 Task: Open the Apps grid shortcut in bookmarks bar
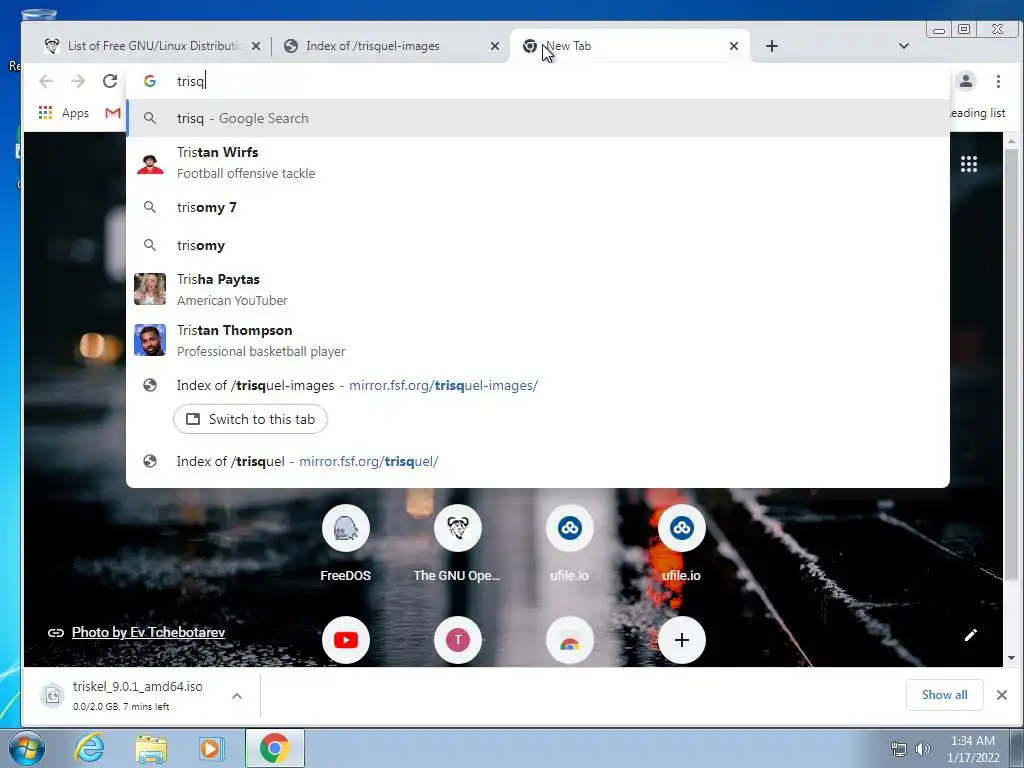[x=63, y=113]
